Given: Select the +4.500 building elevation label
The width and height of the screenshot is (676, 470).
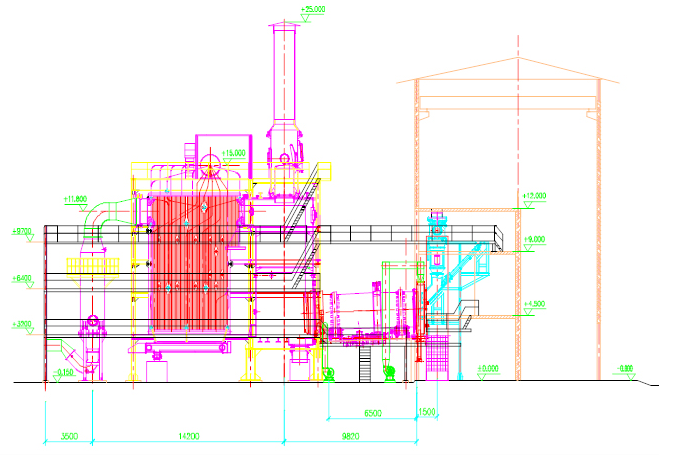Looking at the screenshot, I should [x=534, y=304].
